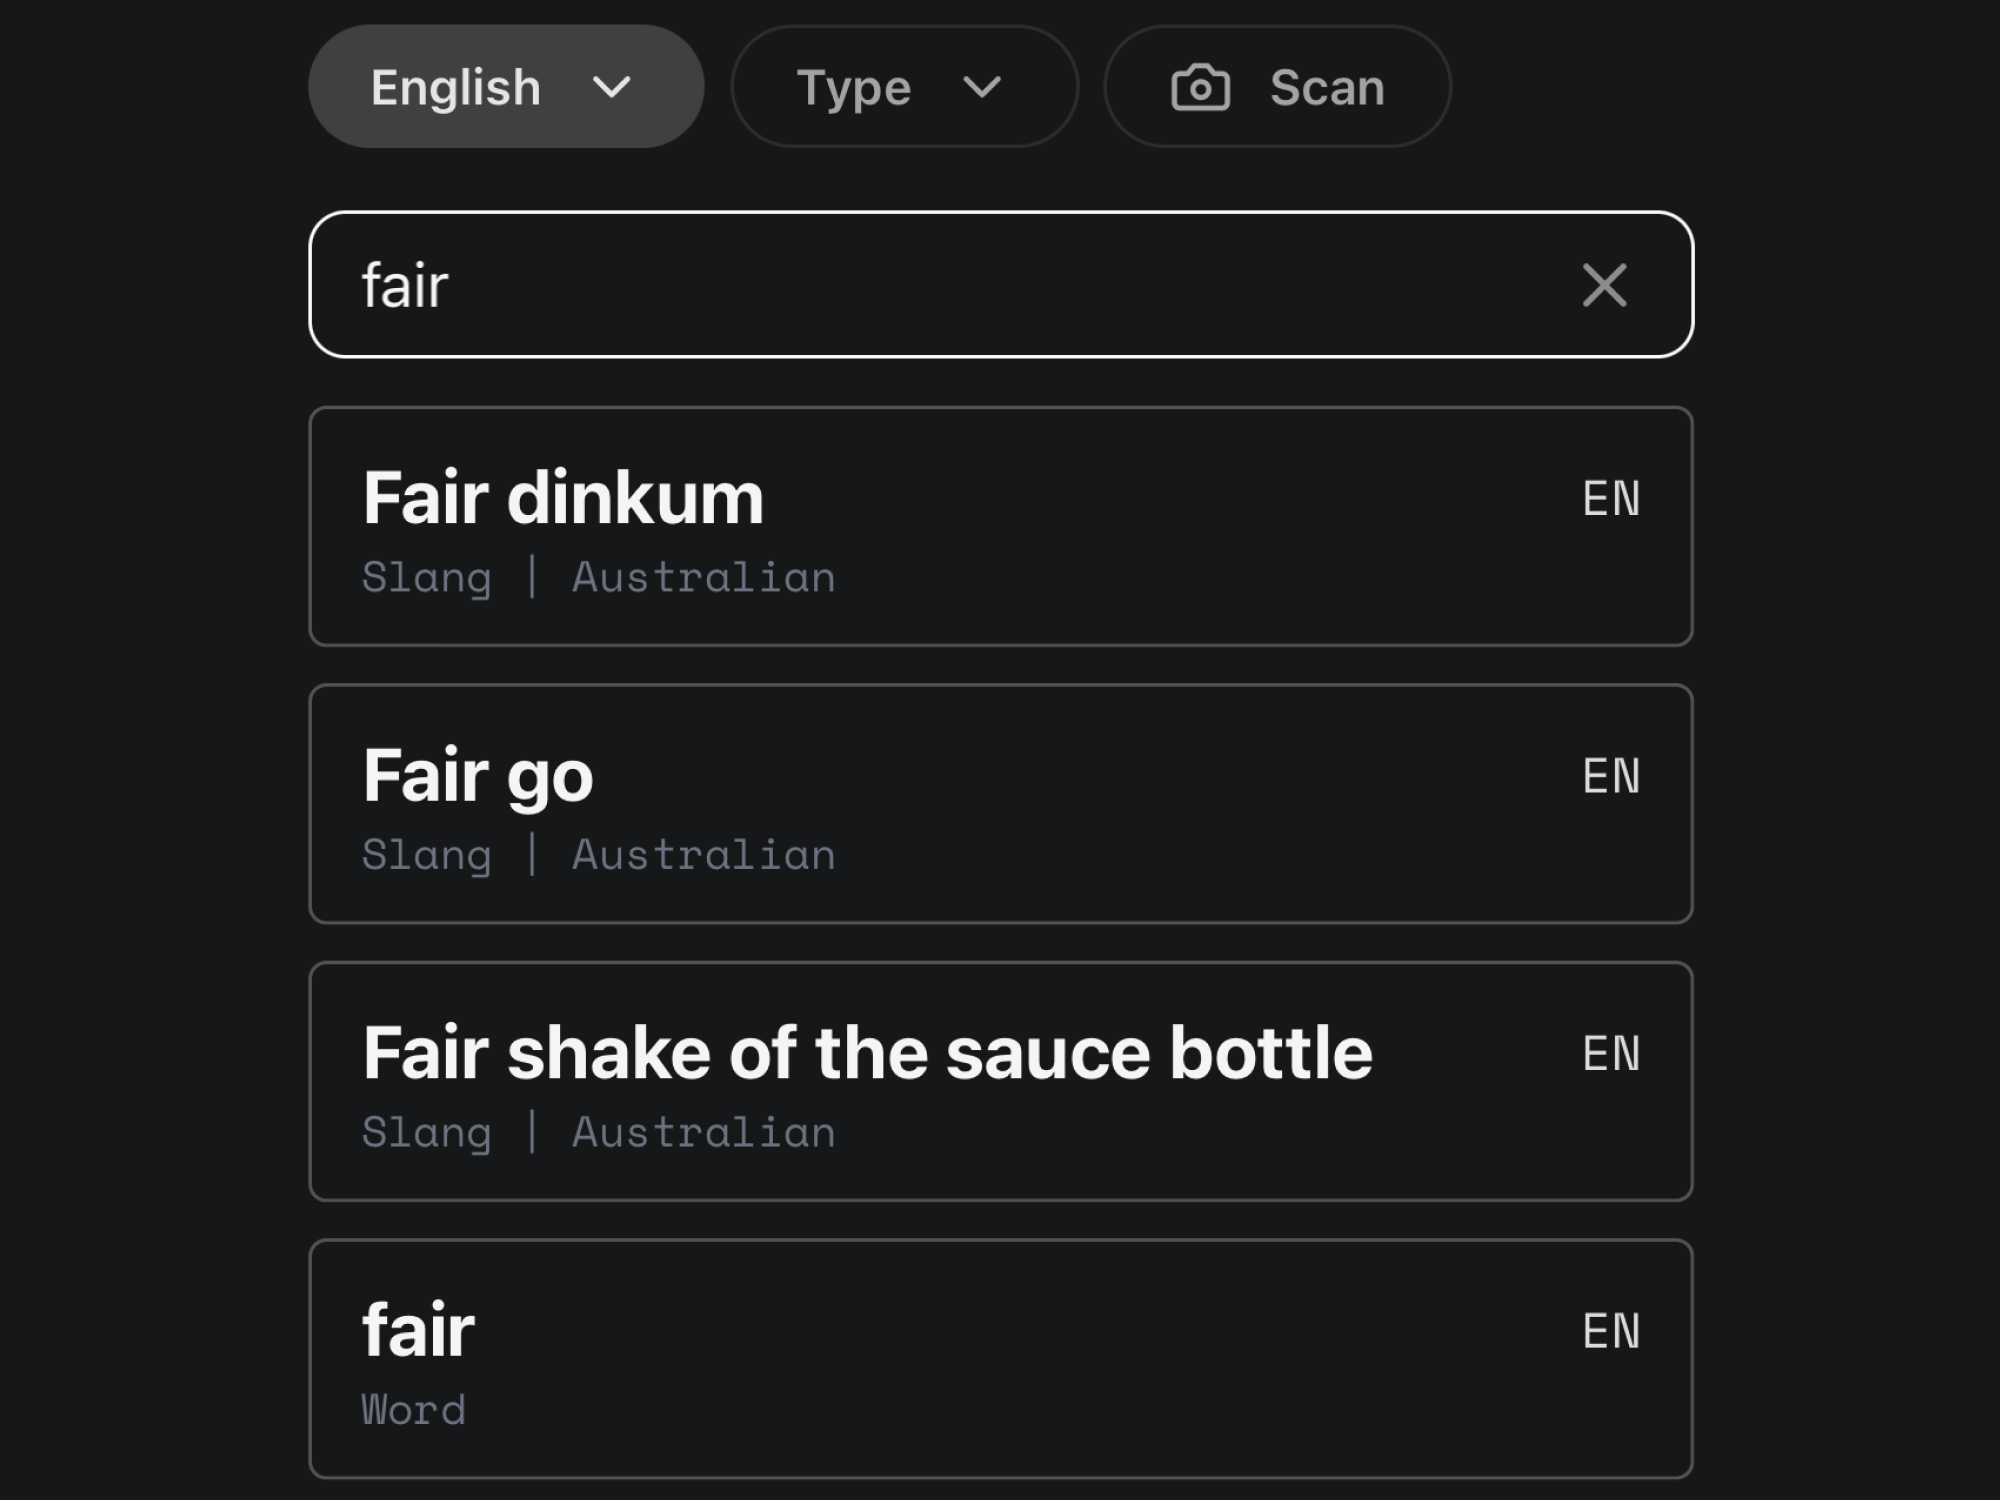
Task: Click the Australian tag under Fair go
Action: pyautogui.click(x=703, y=856)
